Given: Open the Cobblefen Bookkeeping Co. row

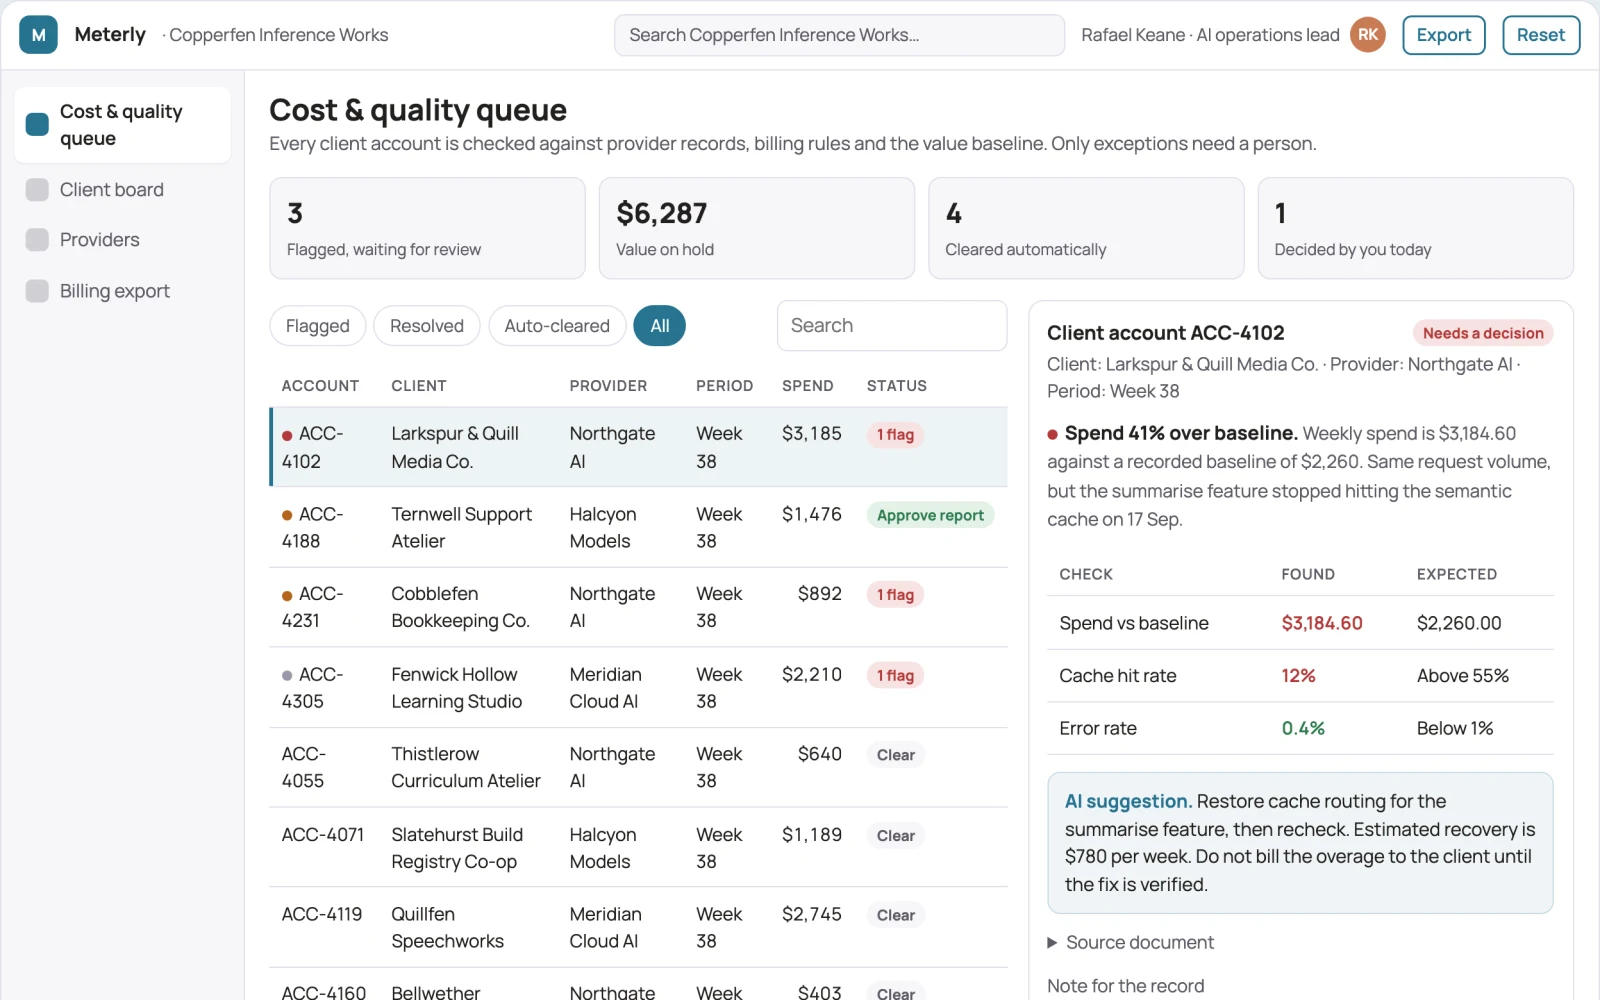Looking at the screenshot, I should tap(638, 607).
